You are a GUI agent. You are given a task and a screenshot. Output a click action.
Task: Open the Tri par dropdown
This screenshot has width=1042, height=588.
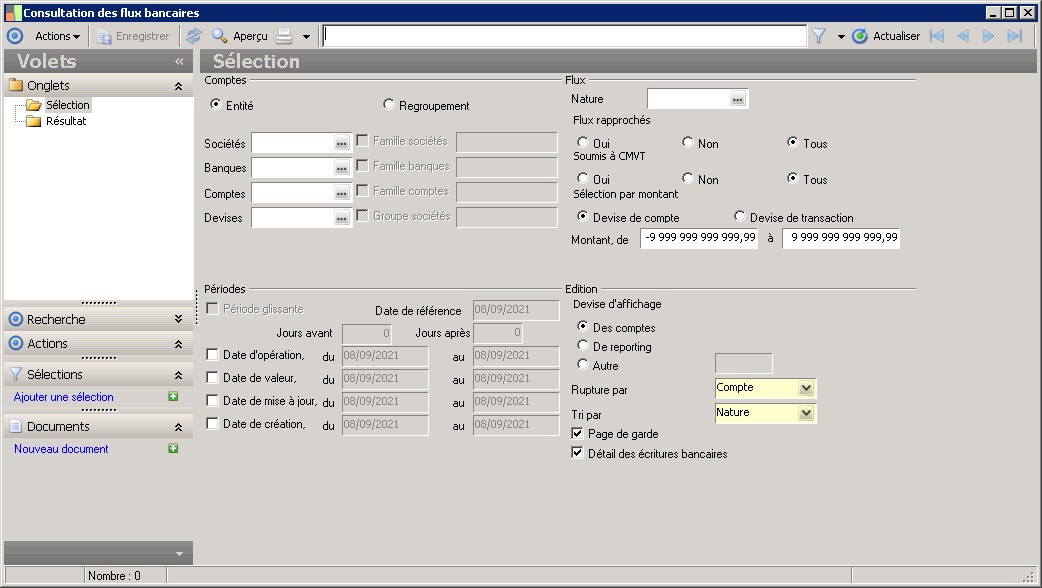coord(806,413)
